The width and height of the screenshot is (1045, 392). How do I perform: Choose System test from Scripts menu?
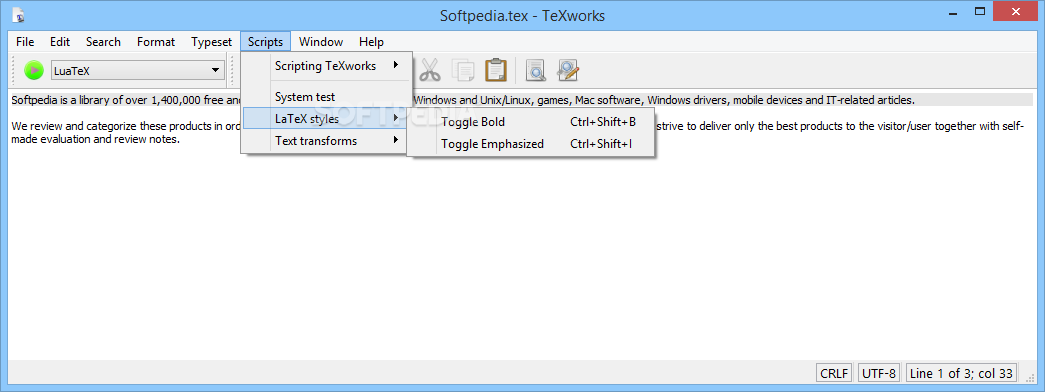click(327, 97)
